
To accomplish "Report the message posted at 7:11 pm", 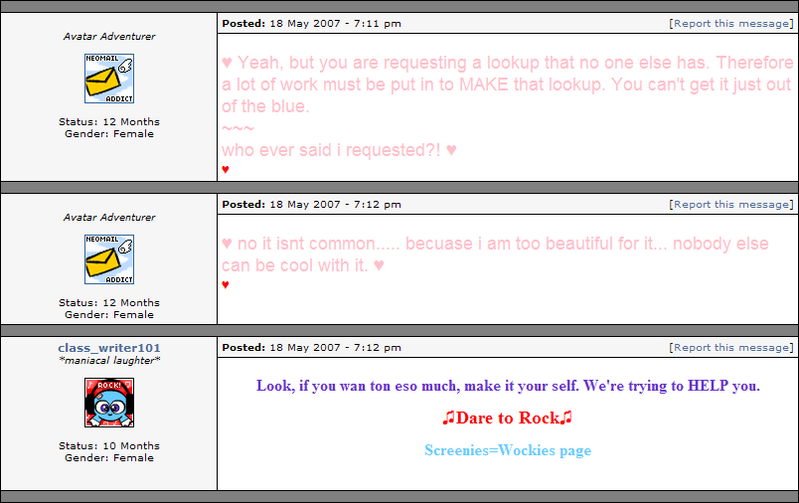I will 731,23.
